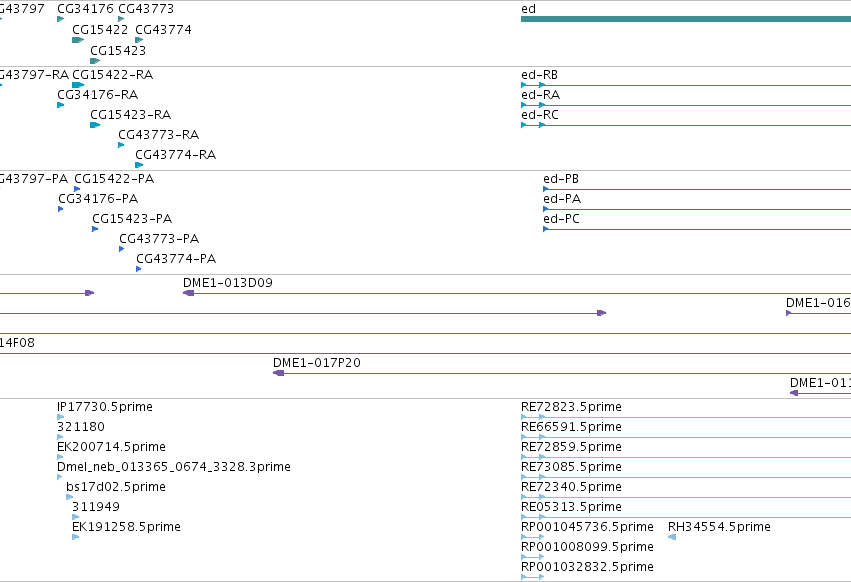Select the CG15422-RA transcript glyph

tap(78, 85)
